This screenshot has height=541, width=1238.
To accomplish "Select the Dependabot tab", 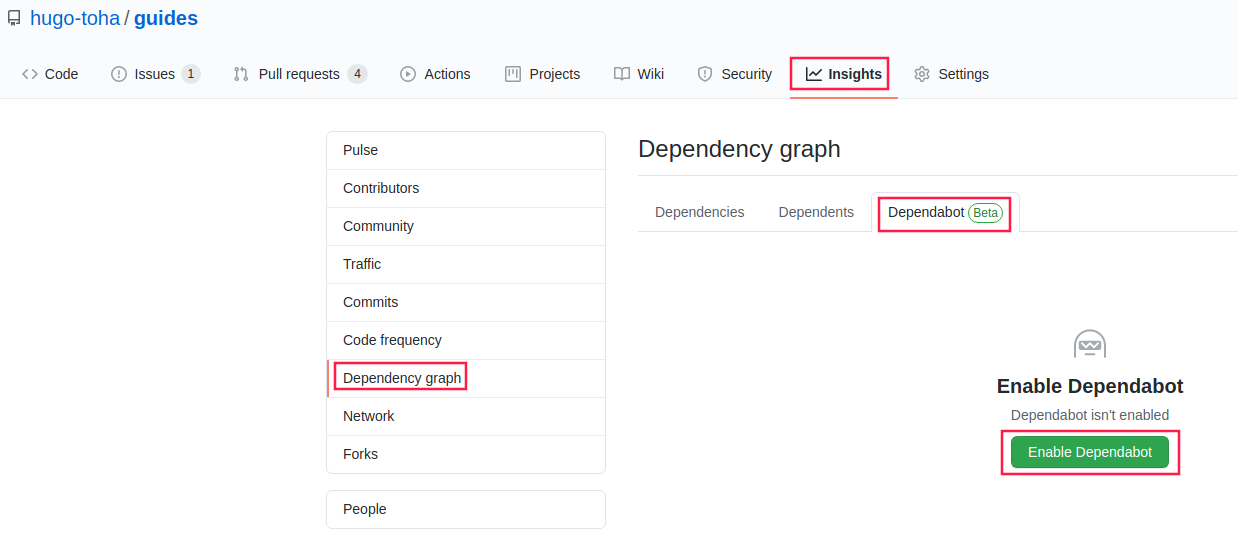I will [945, 212].
